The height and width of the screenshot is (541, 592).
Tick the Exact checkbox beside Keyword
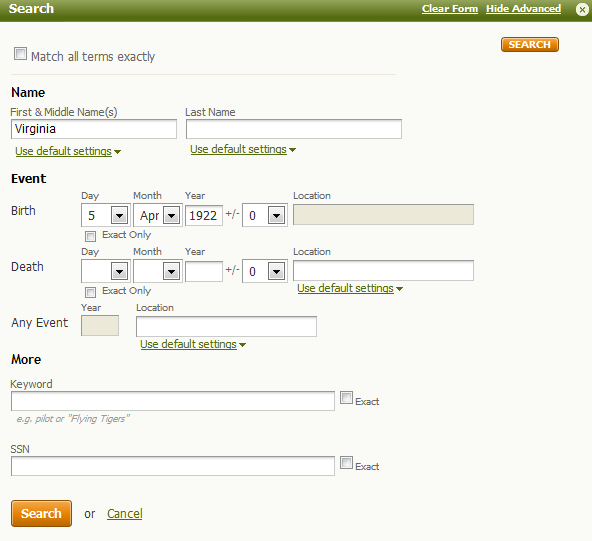346,398
